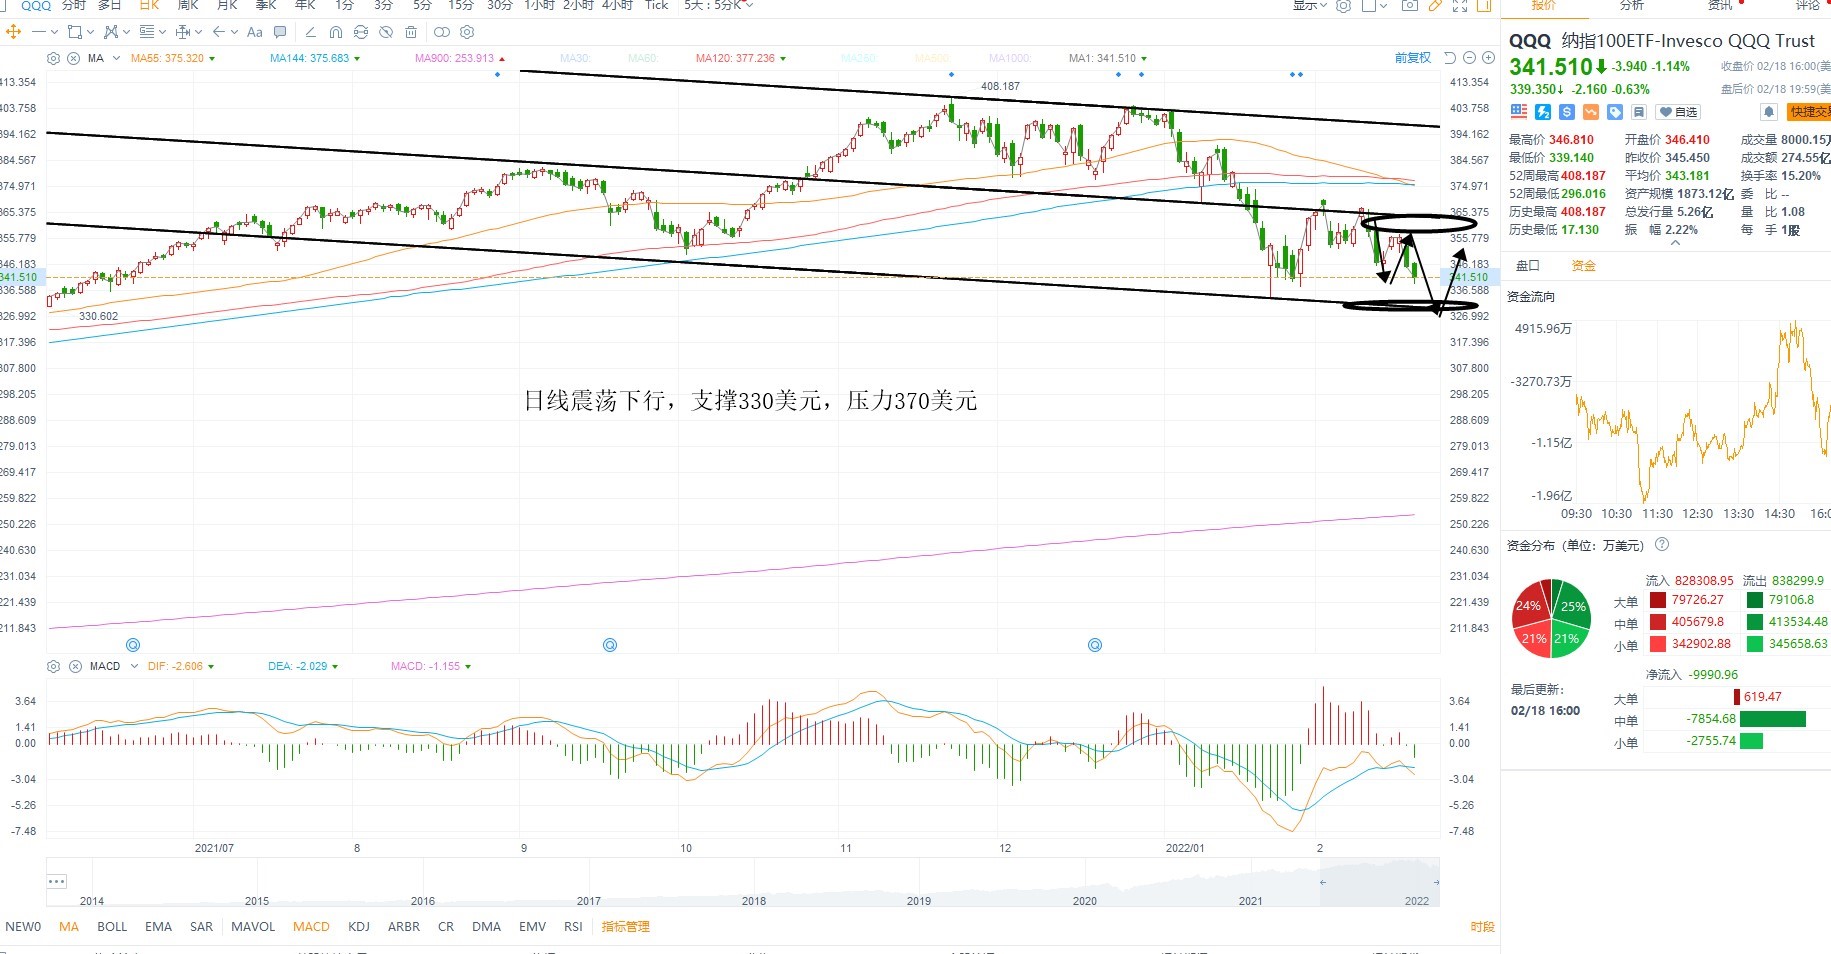This screenshot has height=954, width=1831.
Task: Remove the MACD indicator panel
Action: (x=75, y=666)
